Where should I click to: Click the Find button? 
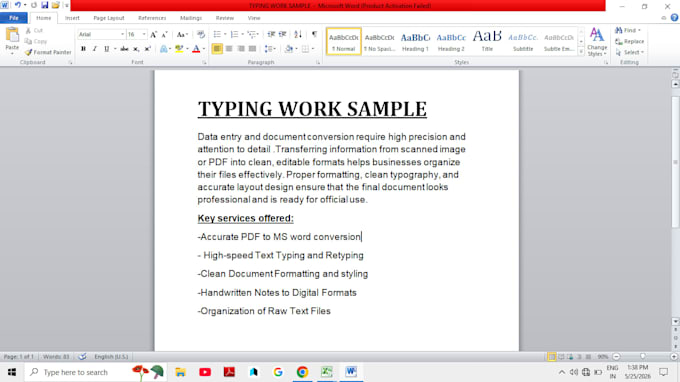click(x=628, y=30)
